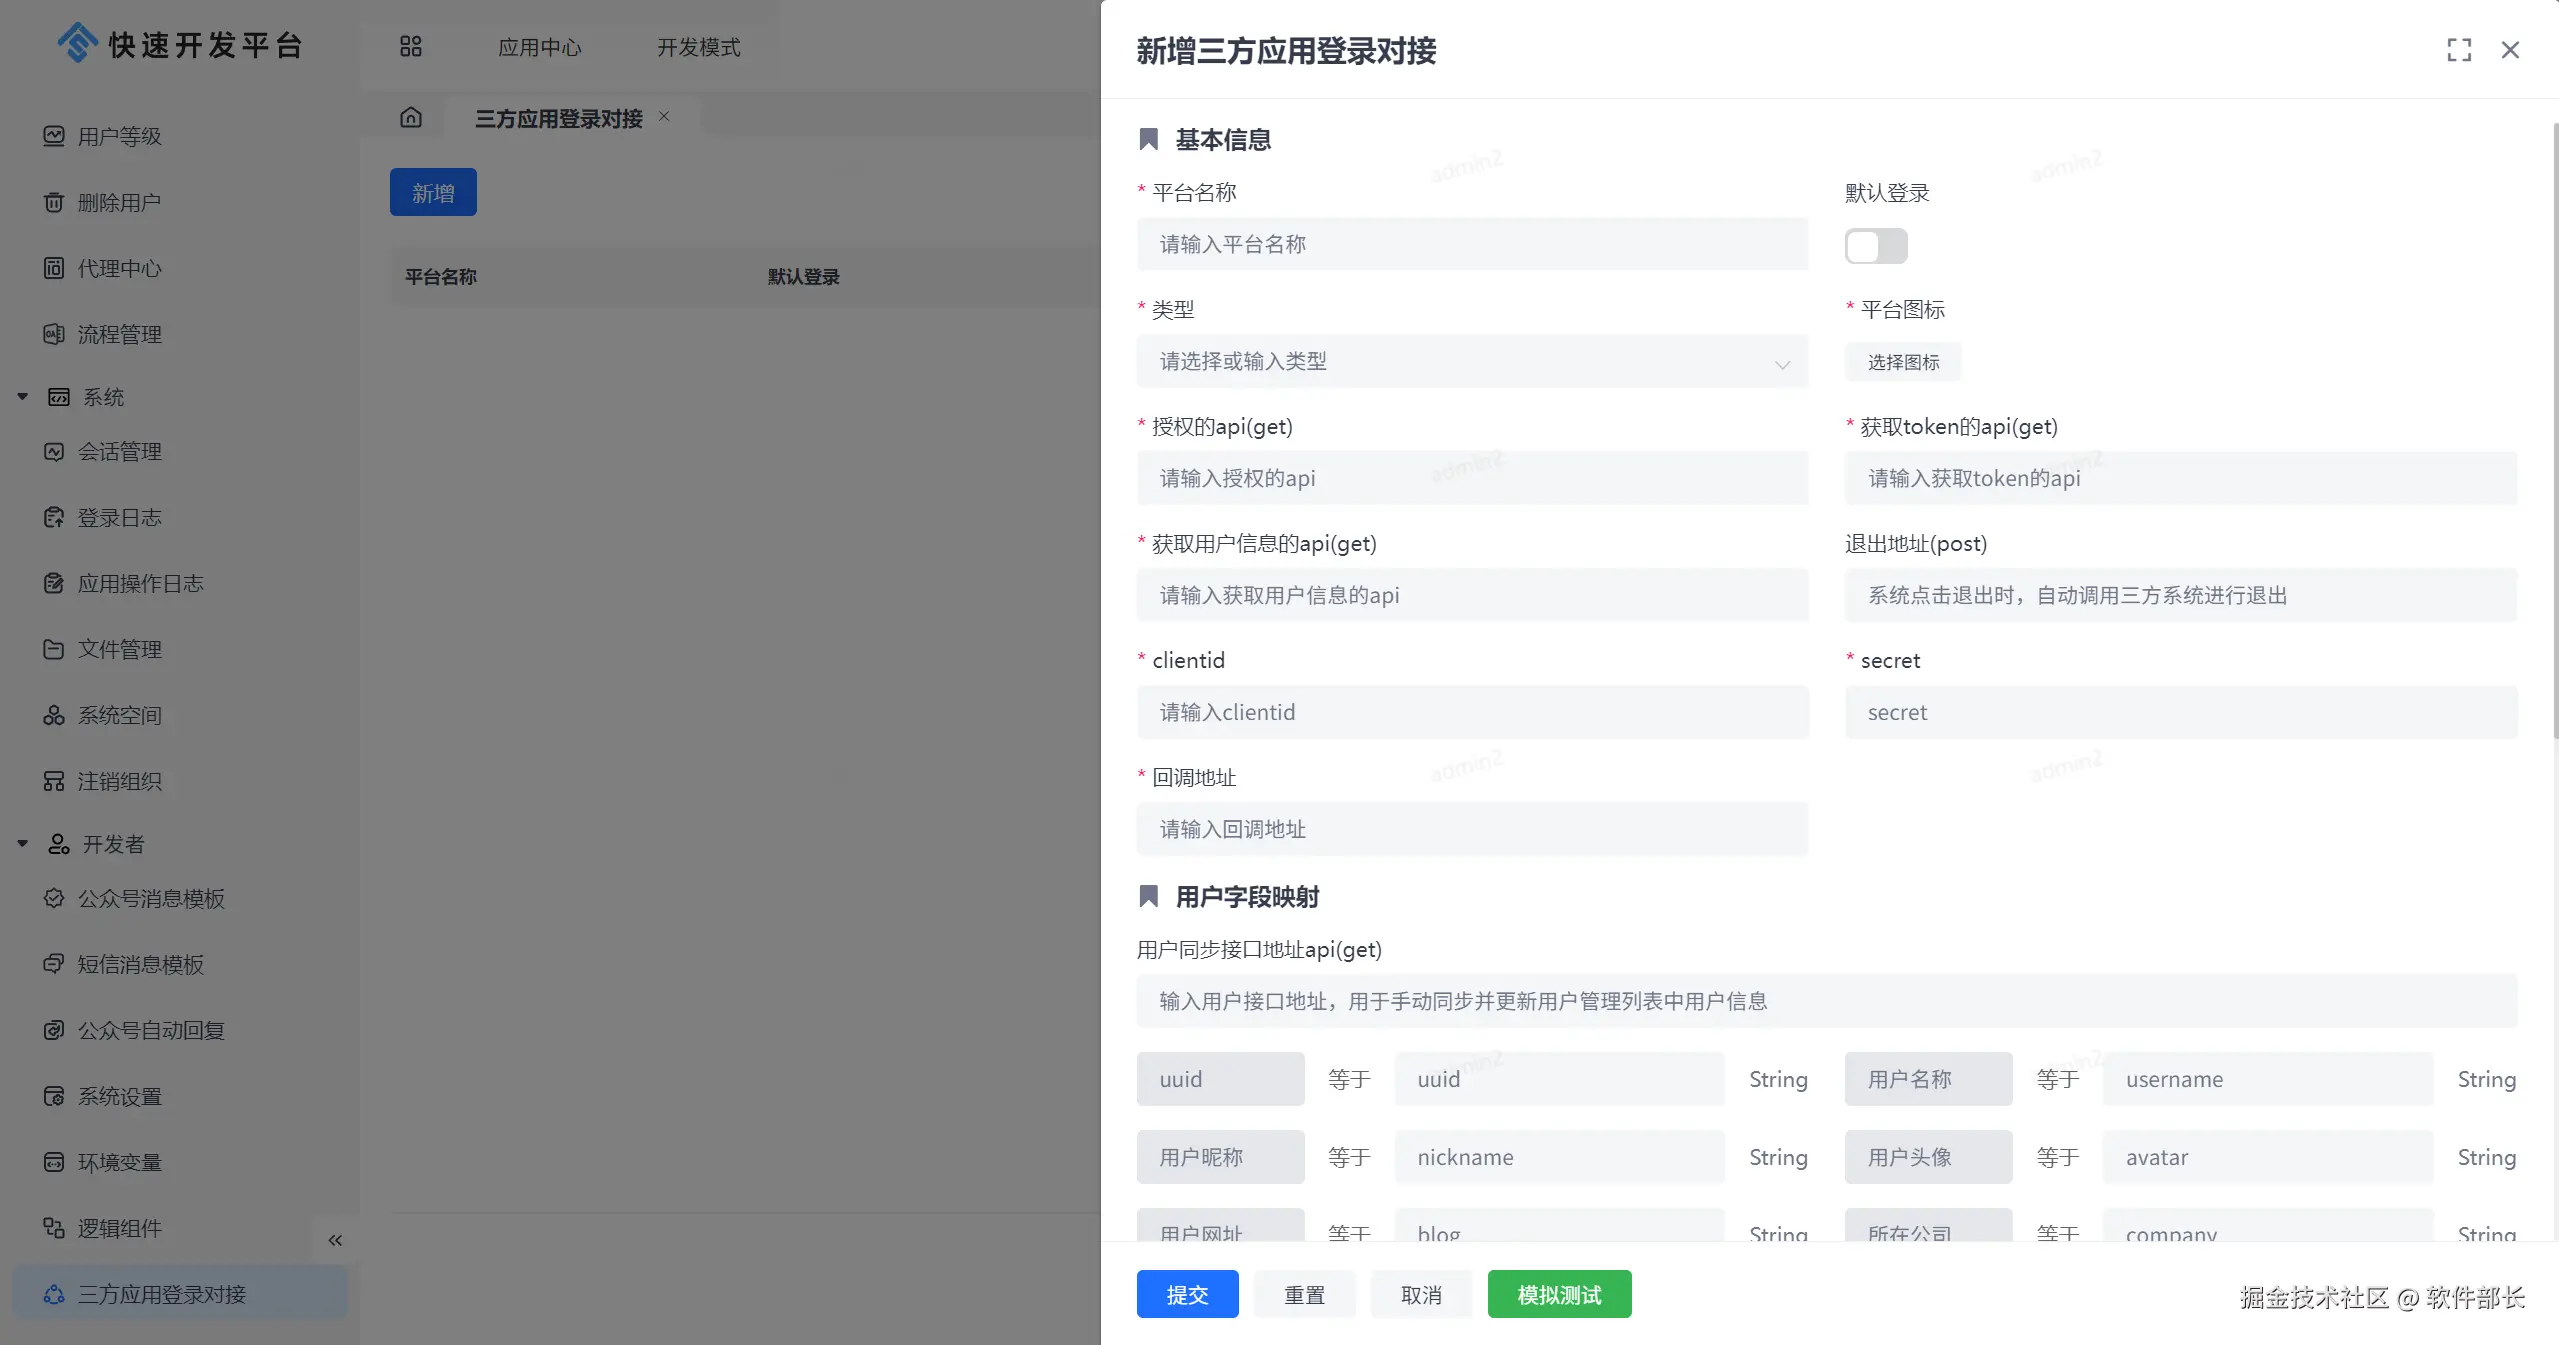
Task: Open the apps grid icon in the header
Action: click(411, 46)
